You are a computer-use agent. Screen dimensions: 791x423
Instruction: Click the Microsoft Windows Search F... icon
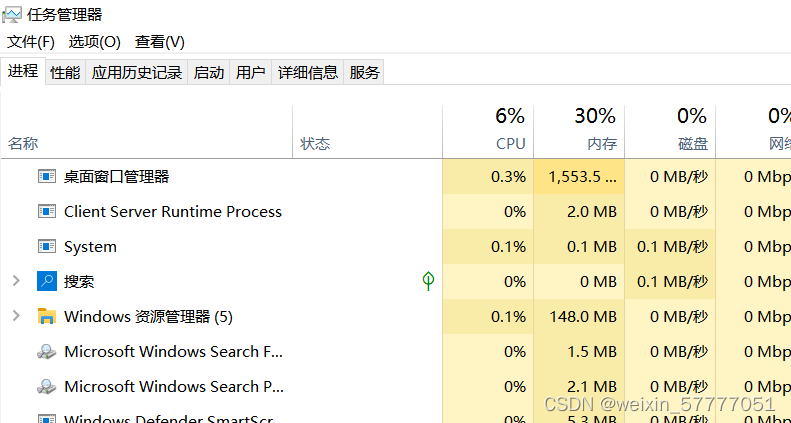[47, 351]
